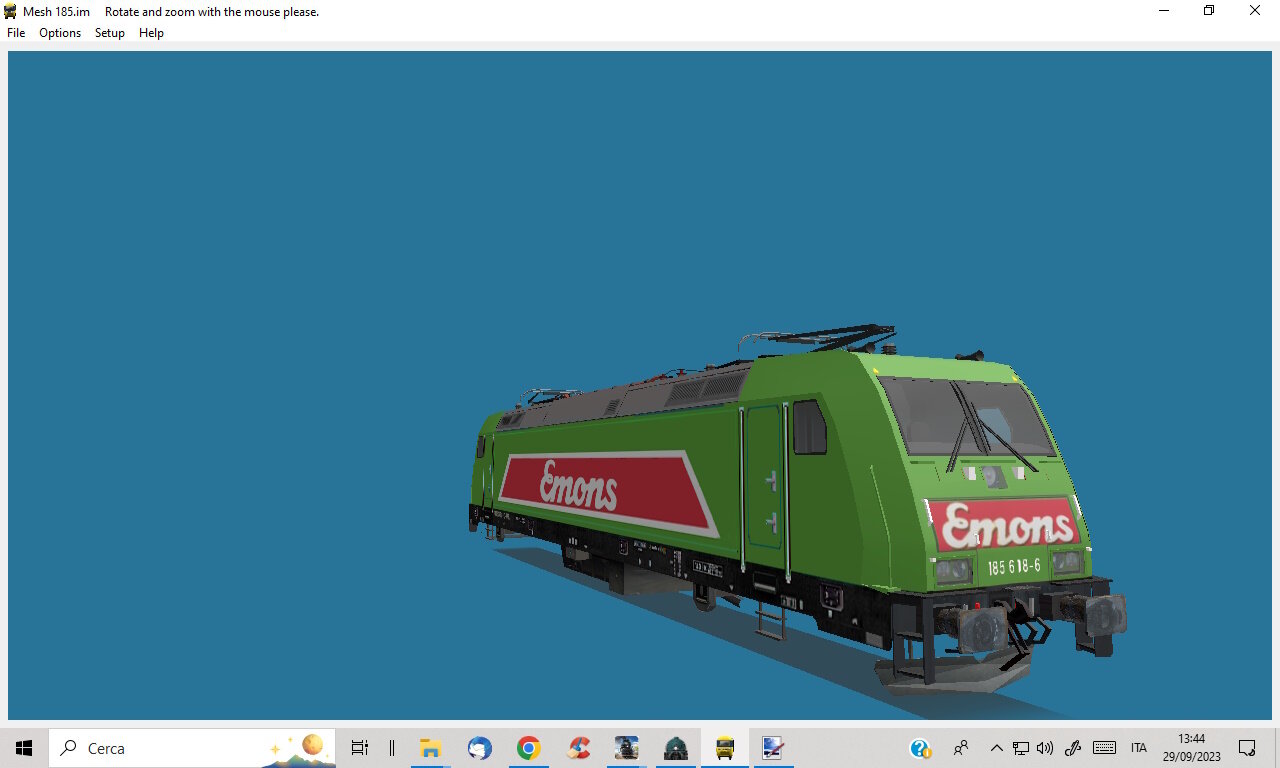Click the volume speaker icon
1280x768 pixels.
coord(1045,748)
